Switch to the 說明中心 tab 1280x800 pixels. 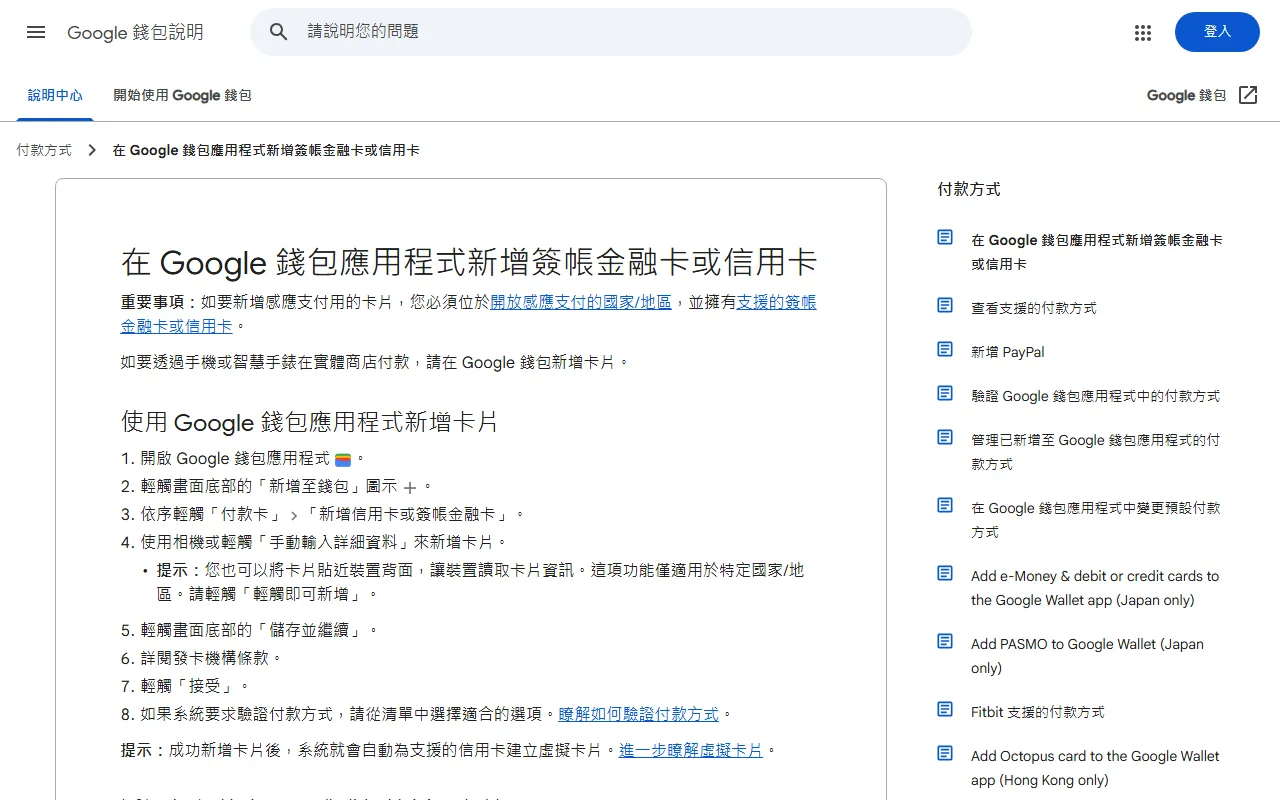55,95
